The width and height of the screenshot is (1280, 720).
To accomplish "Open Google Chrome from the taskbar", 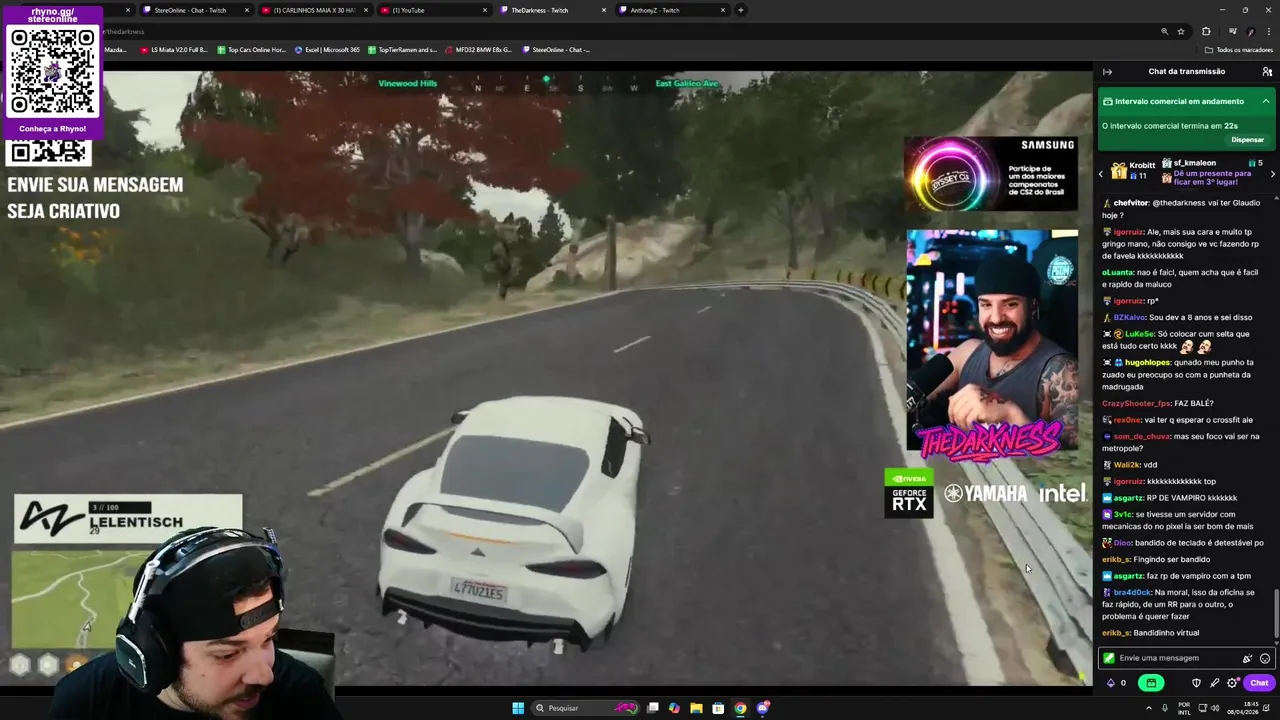I will point(740,708).
